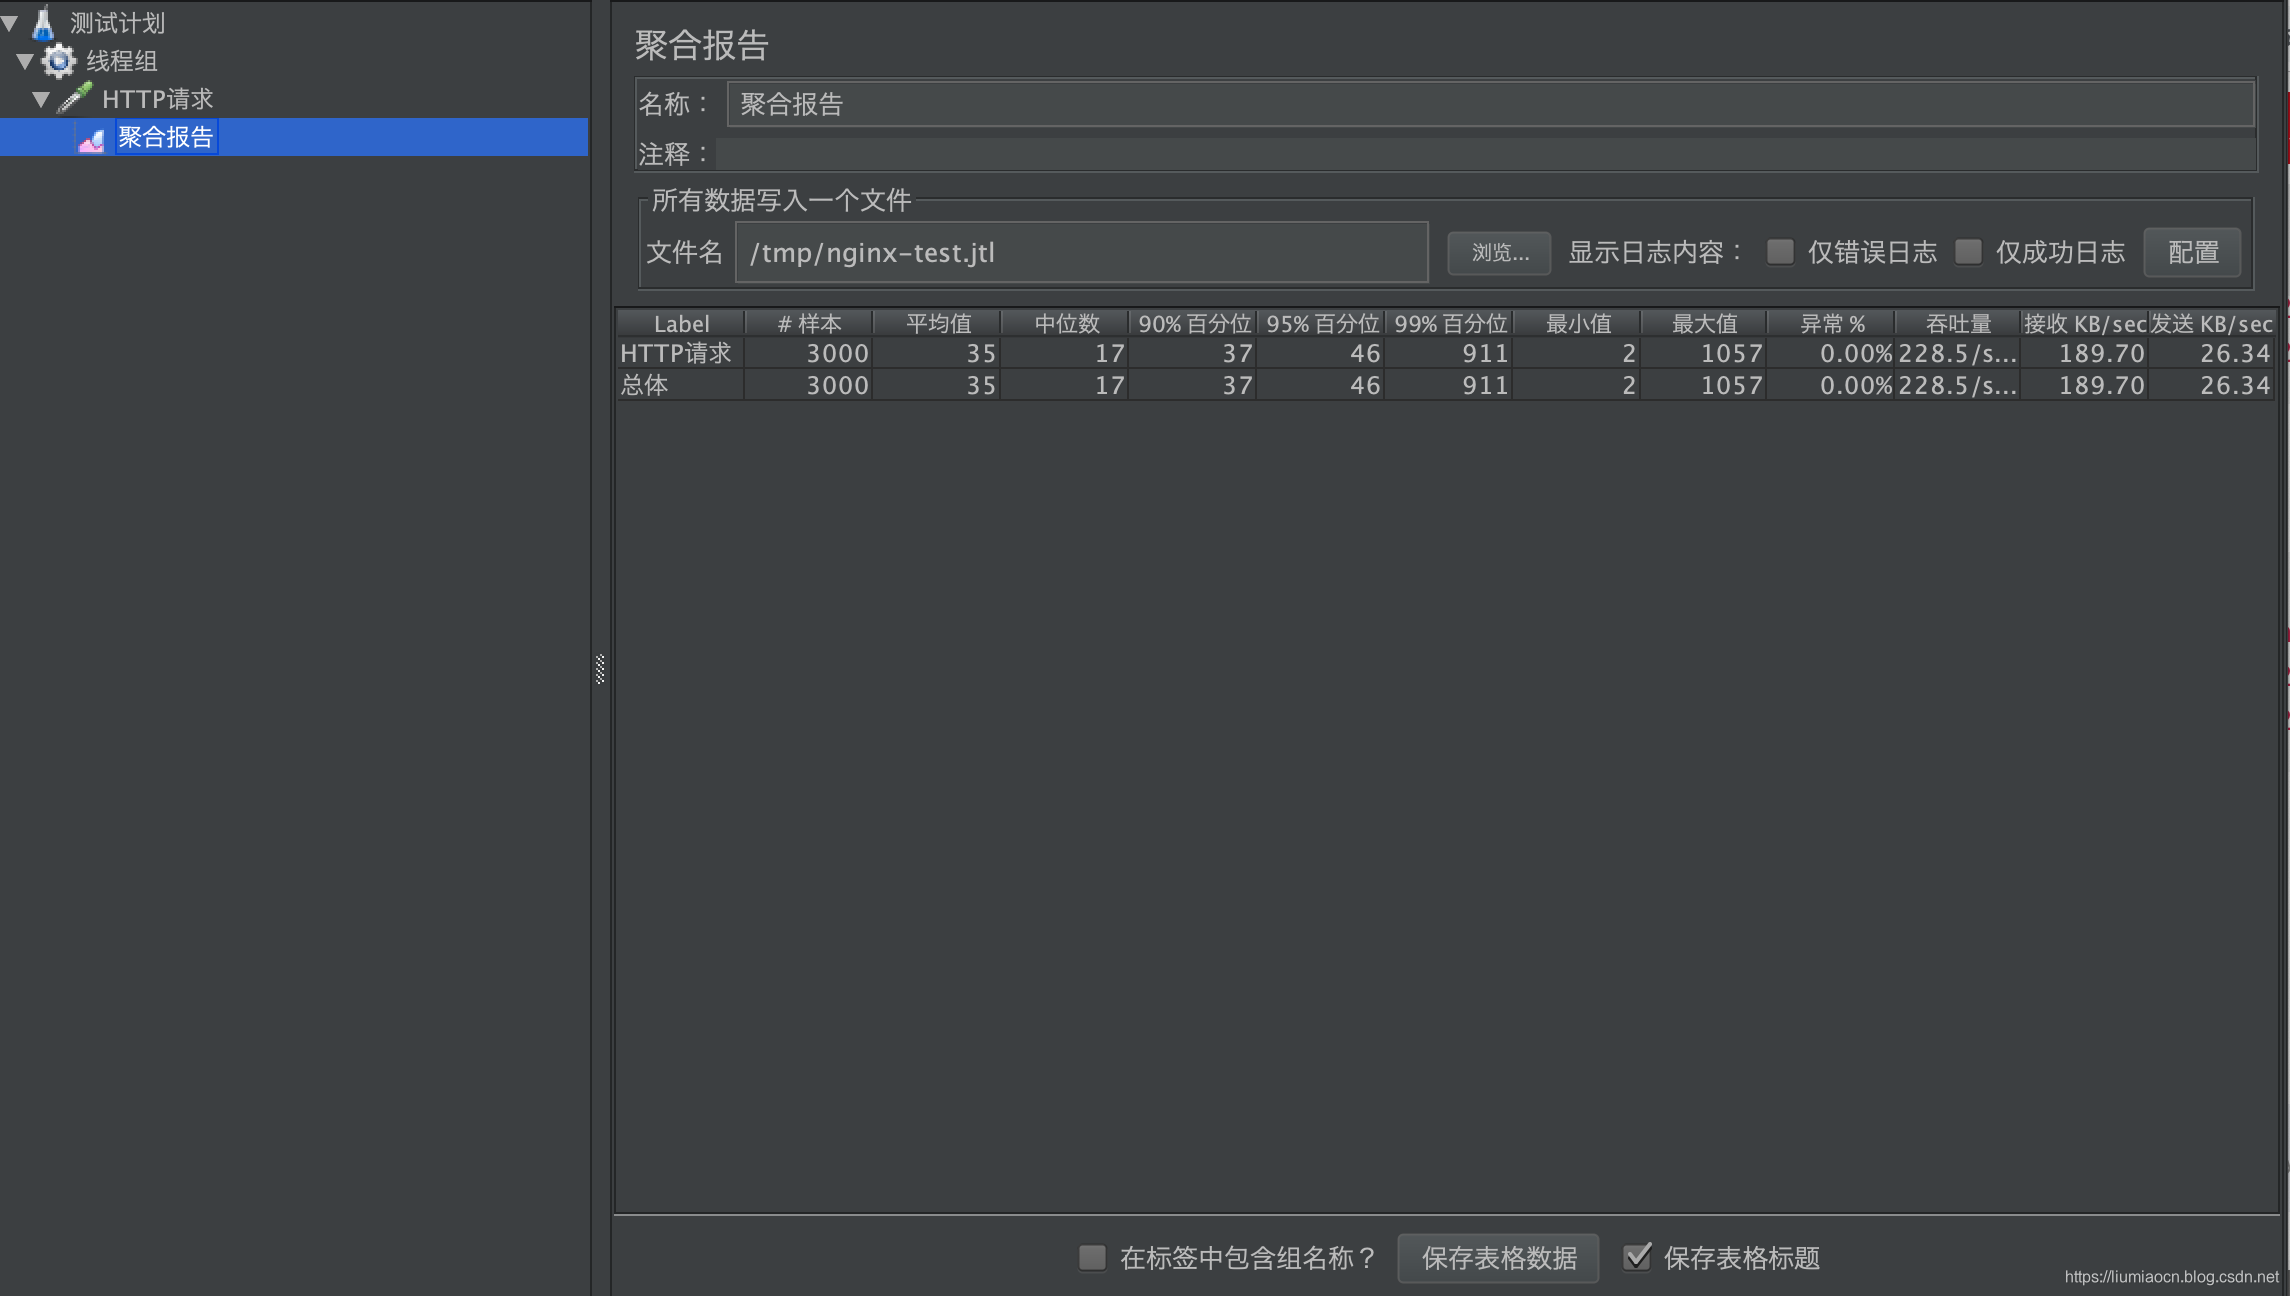Click 99% 百分位 column header

[x=1449, y=323]
